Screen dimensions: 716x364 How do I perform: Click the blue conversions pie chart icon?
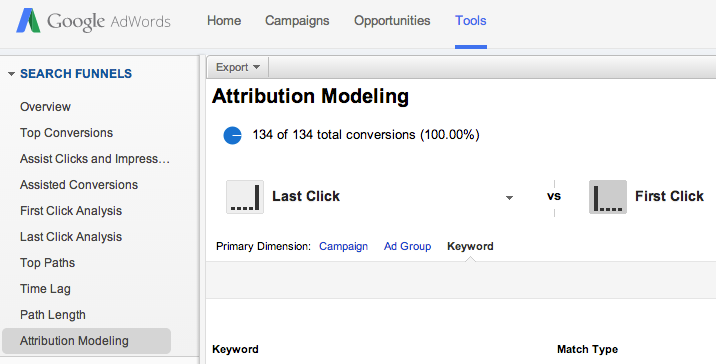pos(232,135)
